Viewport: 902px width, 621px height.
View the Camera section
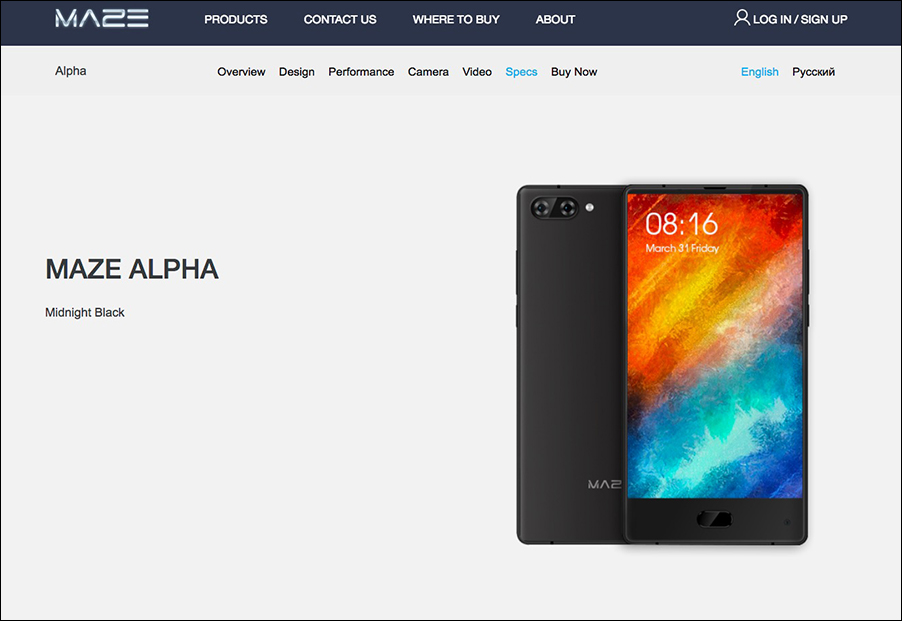click(x=428, y=72)
